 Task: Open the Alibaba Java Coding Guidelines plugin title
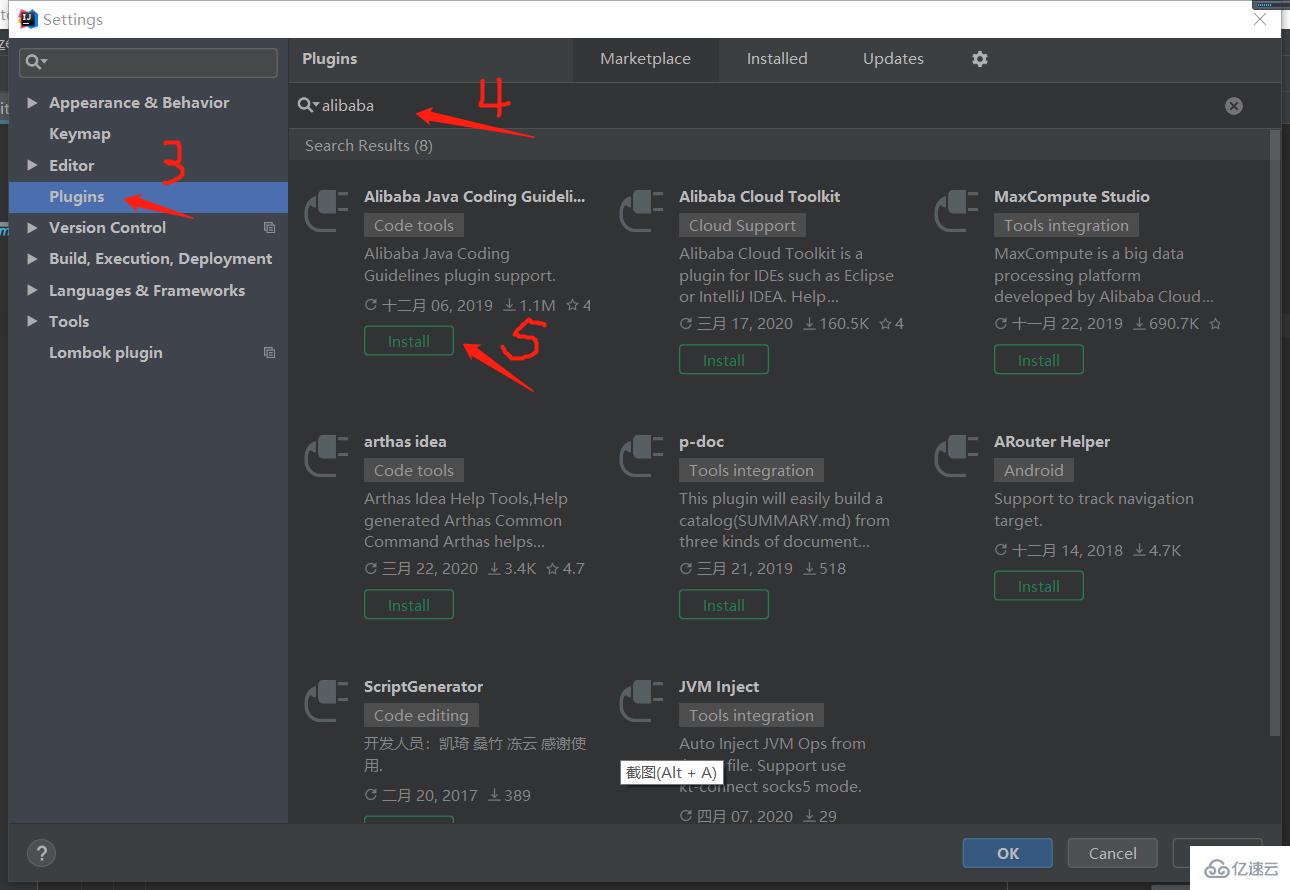tap(475, 197)
